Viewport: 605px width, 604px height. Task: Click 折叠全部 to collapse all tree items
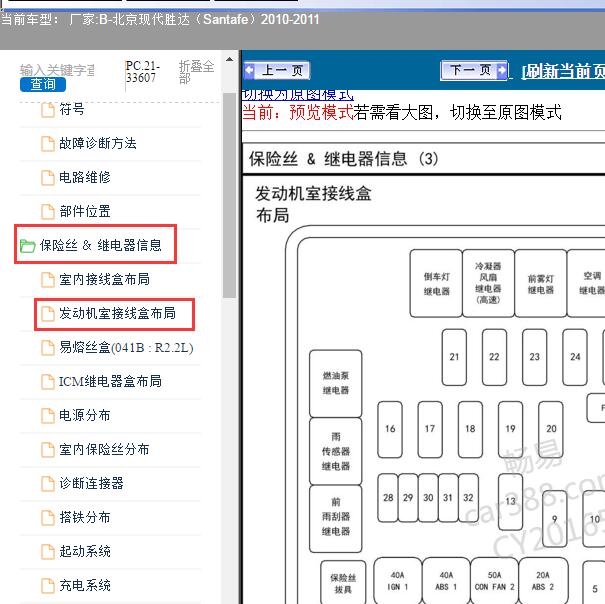196,72
